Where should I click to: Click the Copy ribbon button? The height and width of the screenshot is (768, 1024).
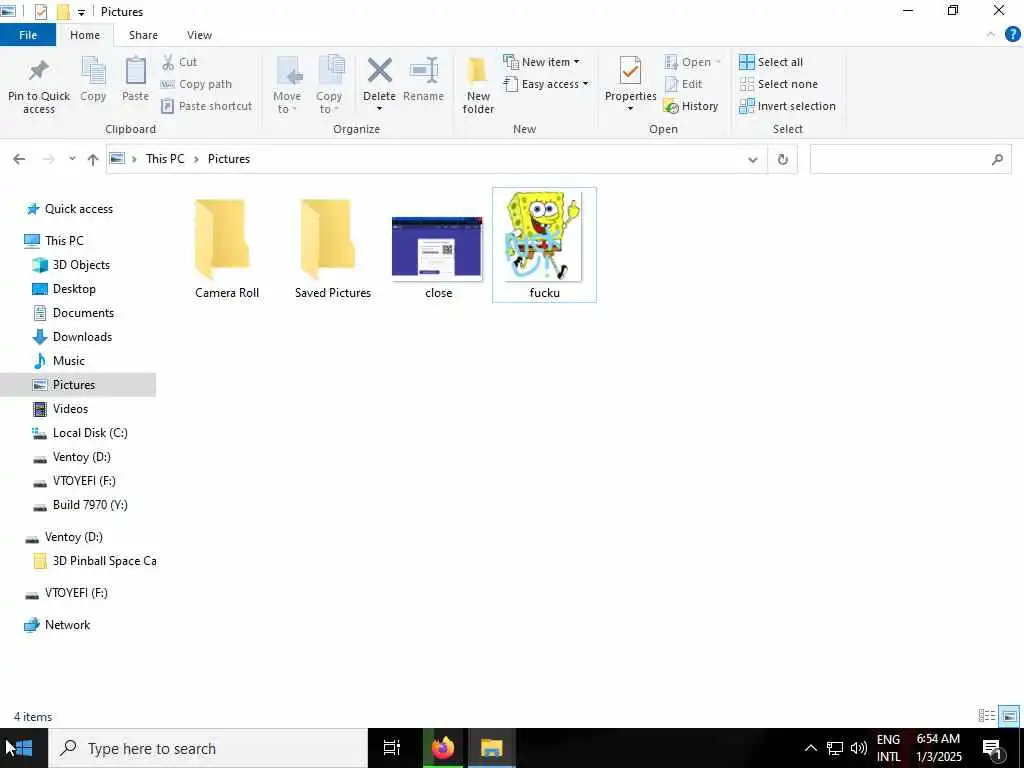[93, 79]
